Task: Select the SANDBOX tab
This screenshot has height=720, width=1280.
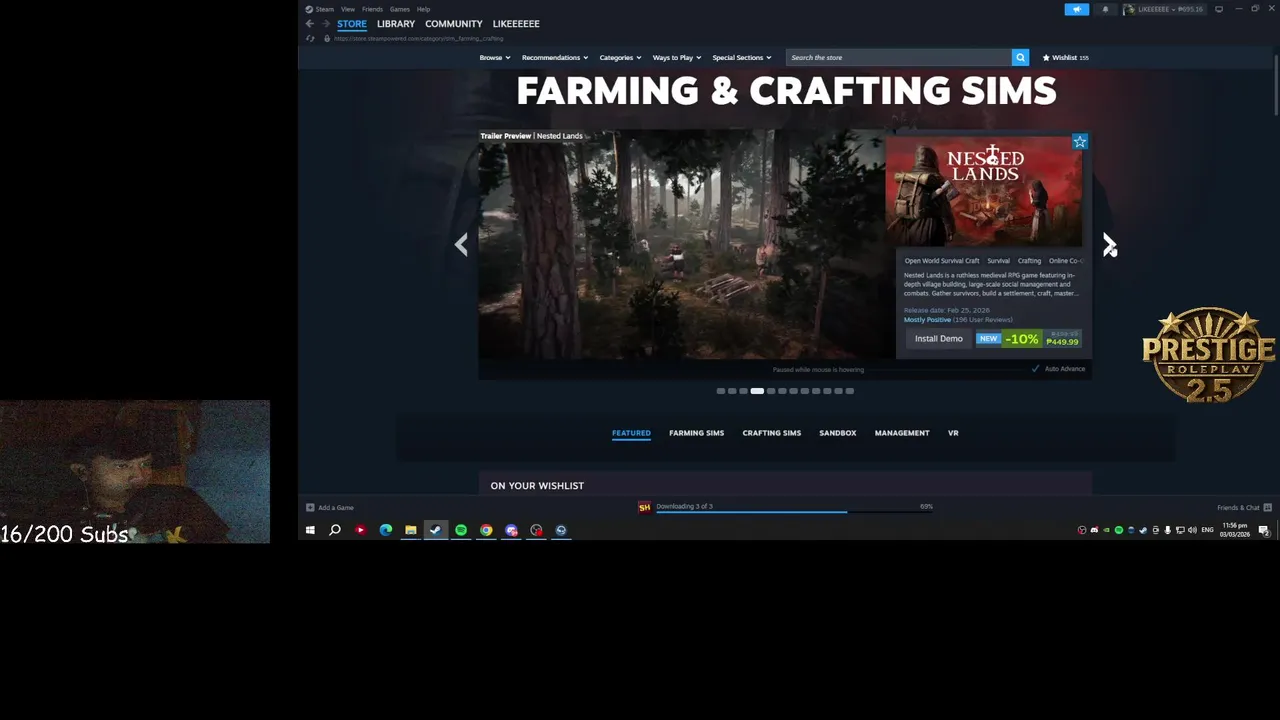Action: click(838, 433)
